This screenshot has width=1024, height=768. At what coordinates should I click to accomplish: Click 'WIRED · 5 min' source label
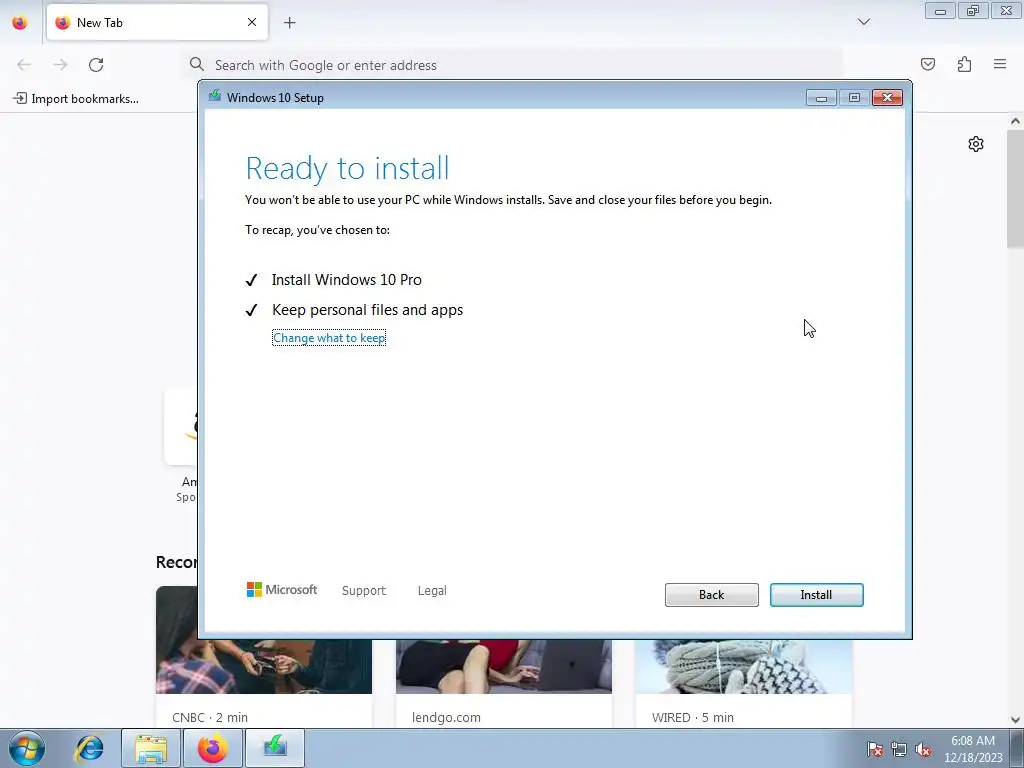tap(693, 717)
